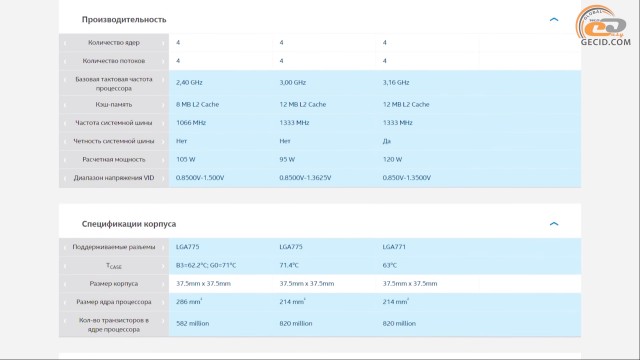The height and width of the screenshot is (360, 640).
Task: Click the Диапазон напряжения VID label
Action: coord(114,178)
